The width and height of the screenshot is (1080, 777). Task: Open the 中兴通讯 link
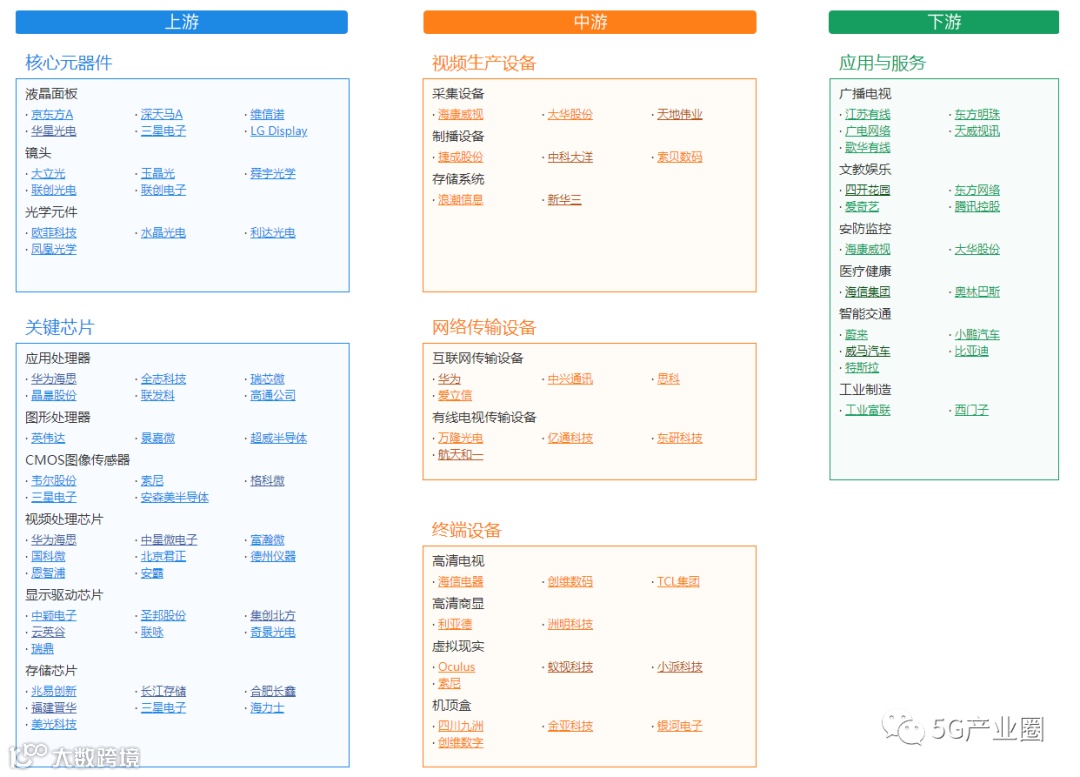click(570, 379)
